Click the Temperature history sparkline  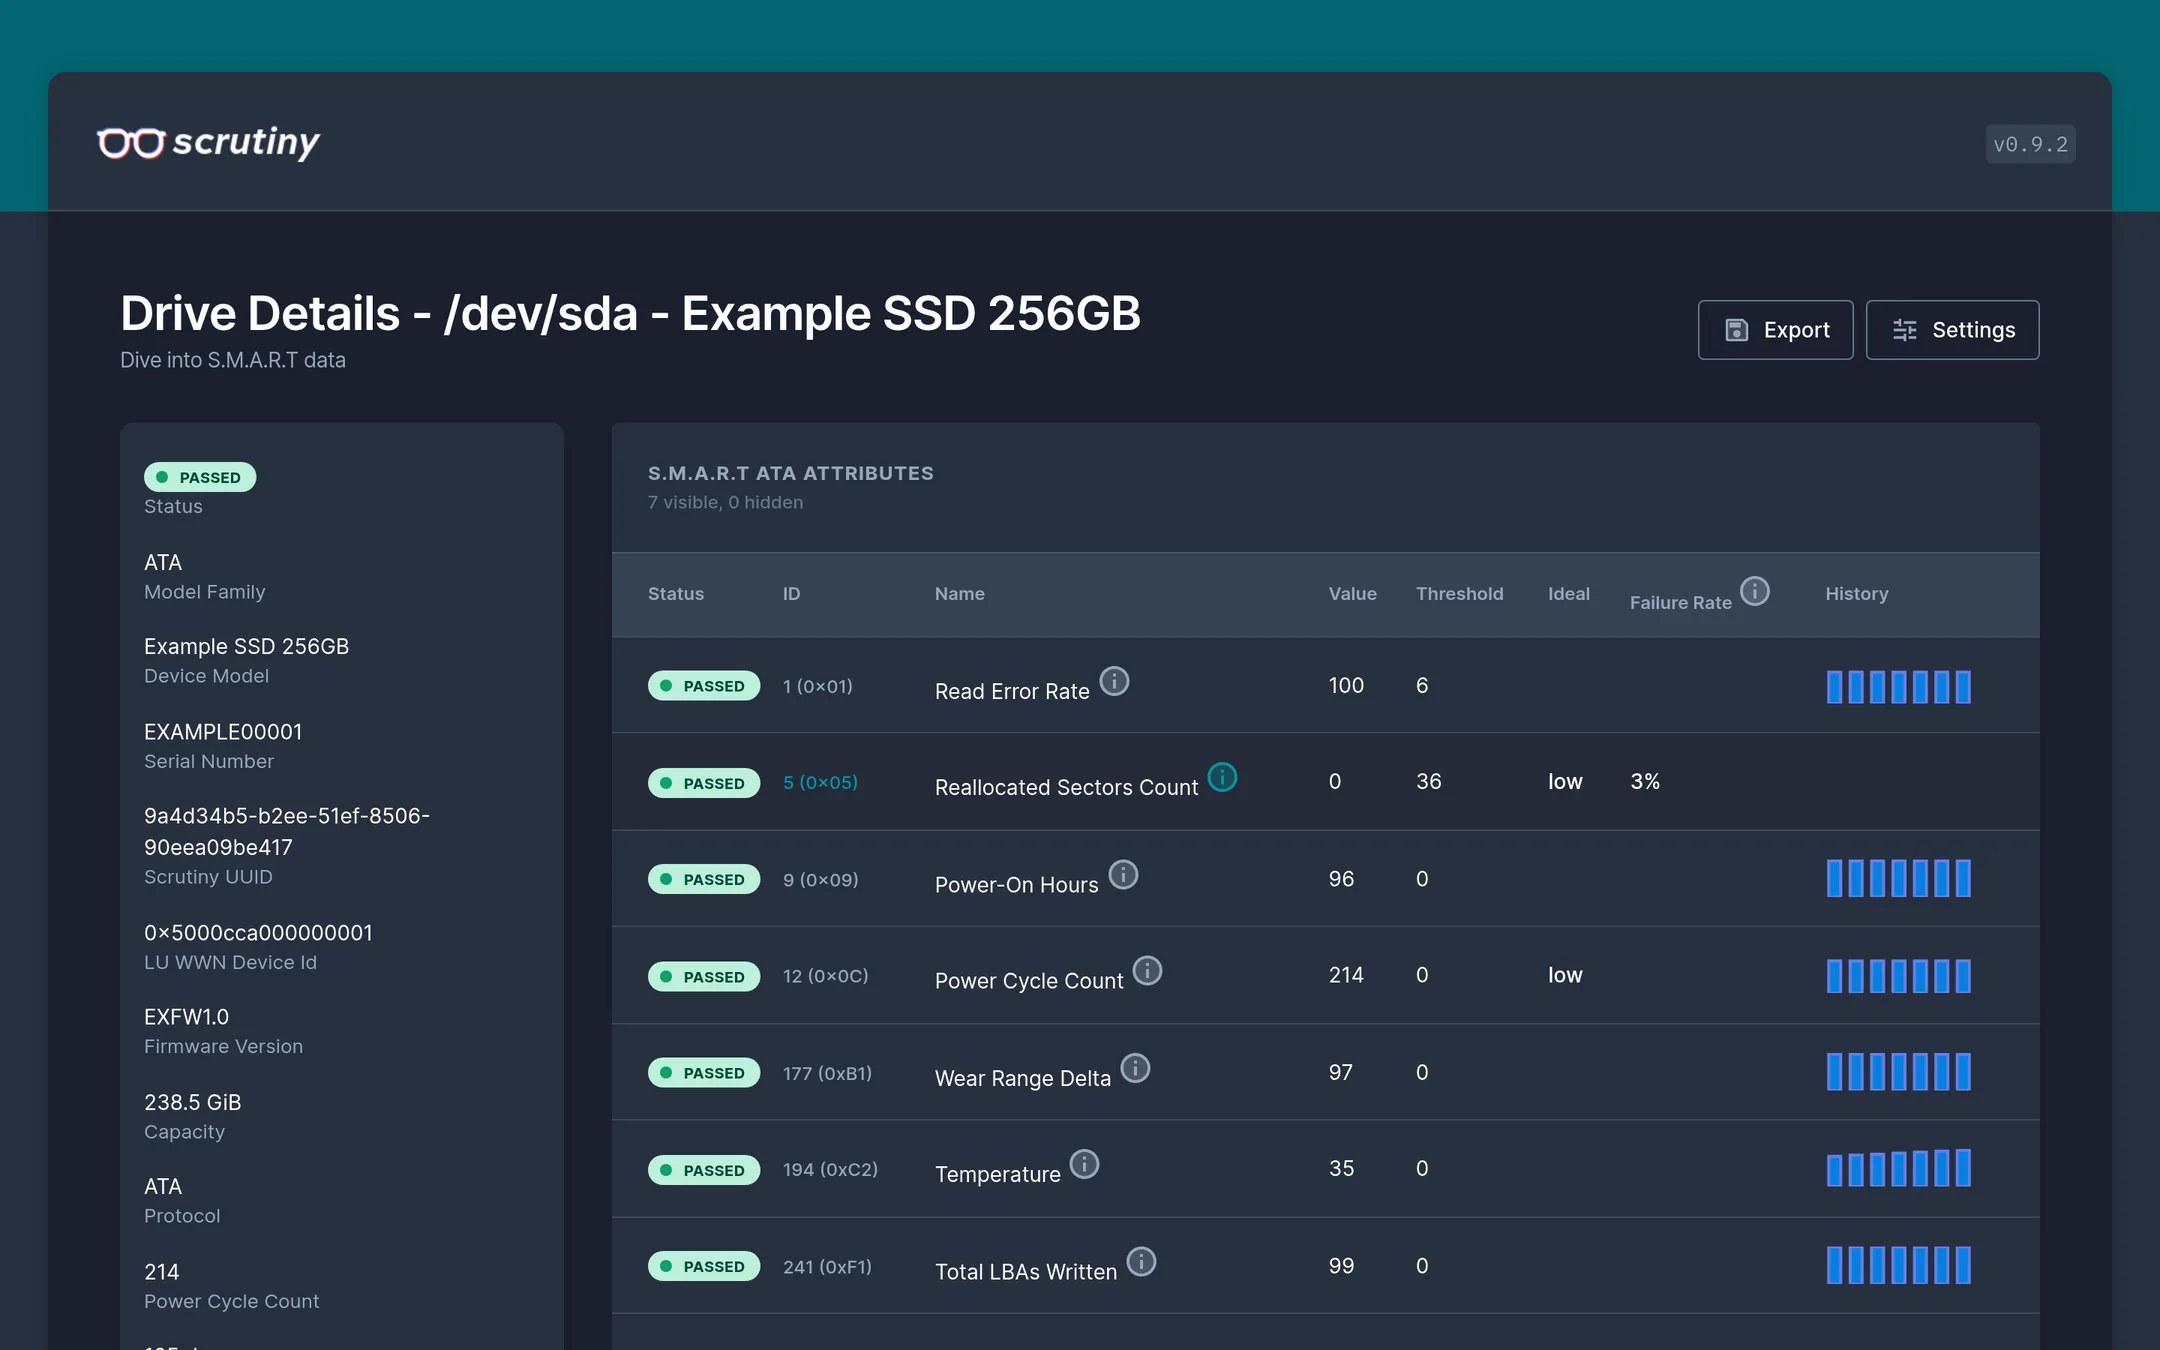pyautogui.click(x=1898, y=1168)
